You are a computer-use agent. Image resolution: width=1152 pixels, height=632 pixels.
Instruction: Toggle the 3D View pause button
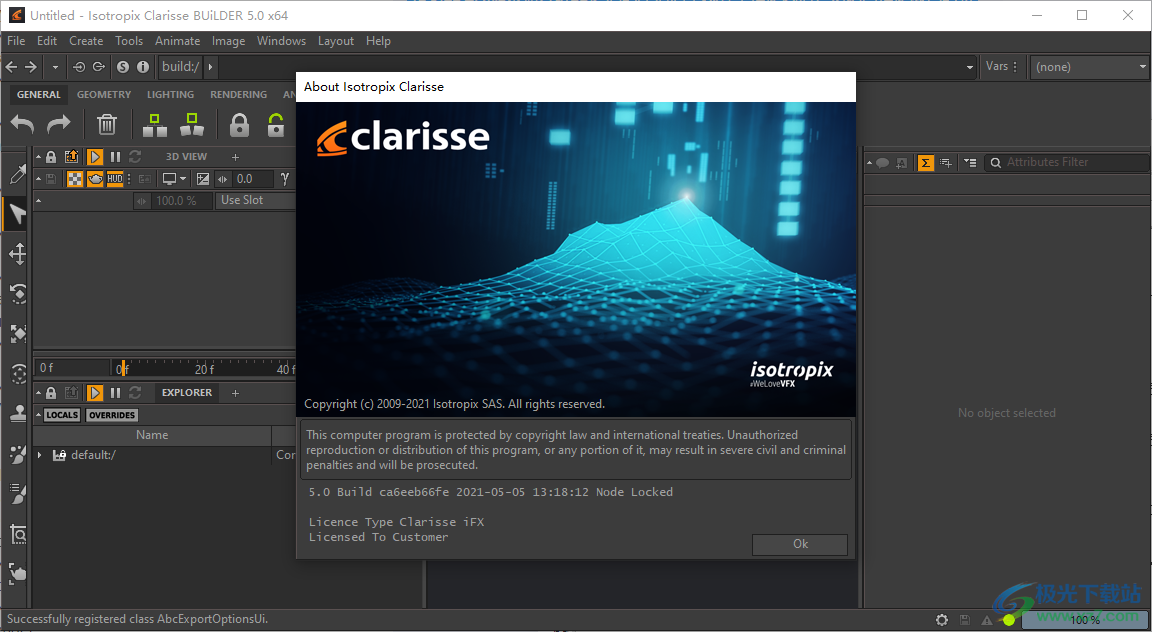click(115, 157)
